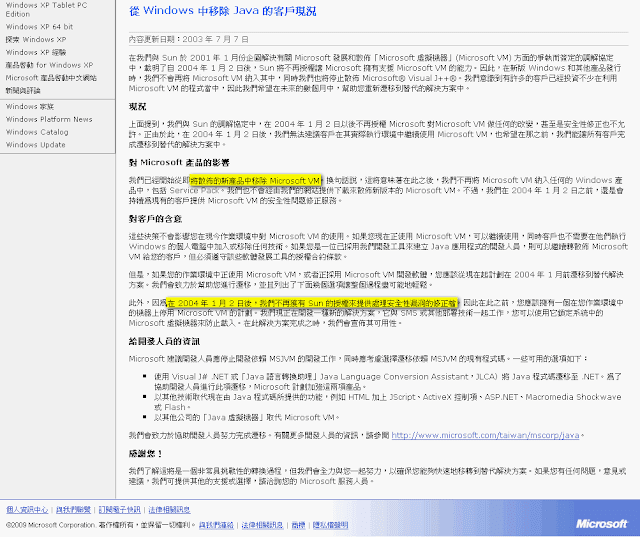Click the 對客戶的含意 heading
The image size is (640, 537).
[x=156, y=219]
